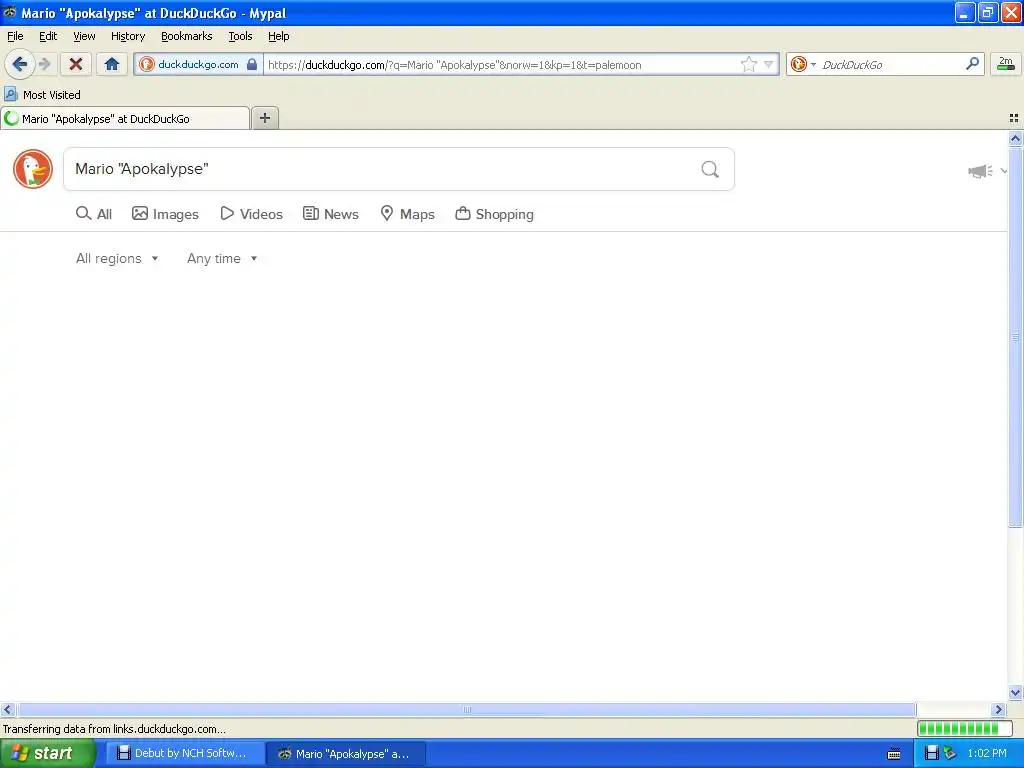The height and width of the screenshot is (768, 1024).
Task: Select the All results tab
Action: pyautogui.click(x=94, y=214)
